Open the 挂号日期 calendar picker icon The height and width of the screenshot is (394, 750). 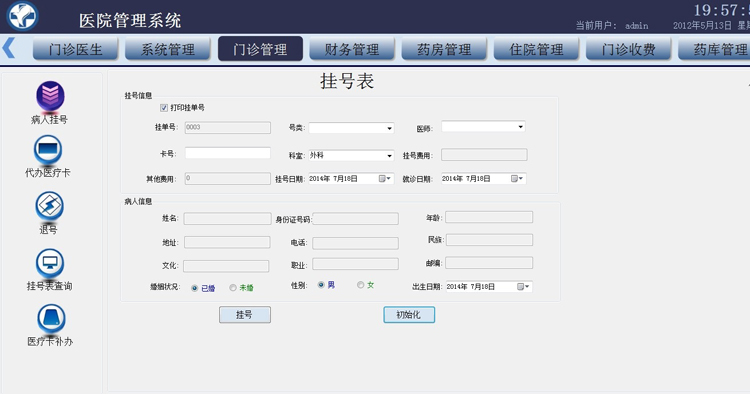tap(385, 178)
